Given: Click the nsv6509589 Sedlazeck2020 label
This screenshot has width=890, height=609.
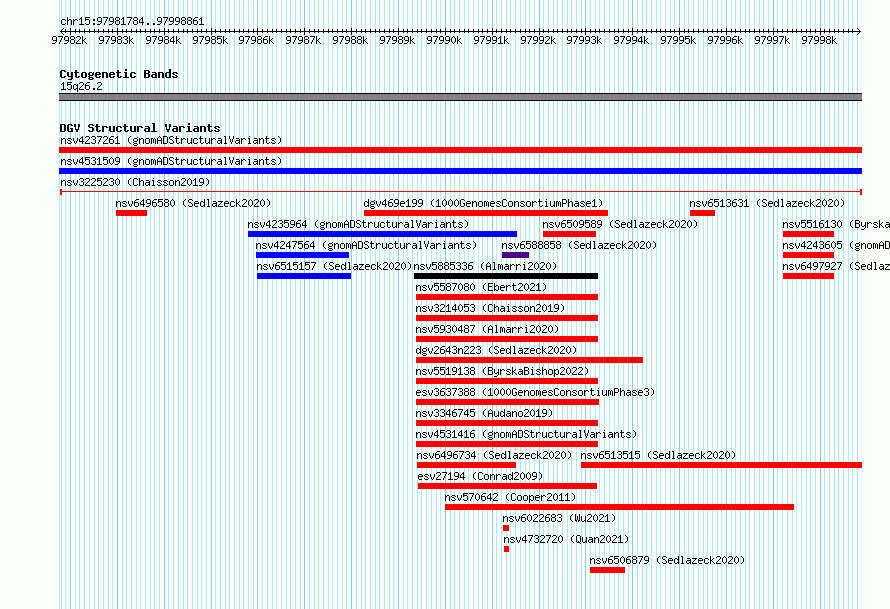Looking at the screenshot, I should tap(620, 224).
